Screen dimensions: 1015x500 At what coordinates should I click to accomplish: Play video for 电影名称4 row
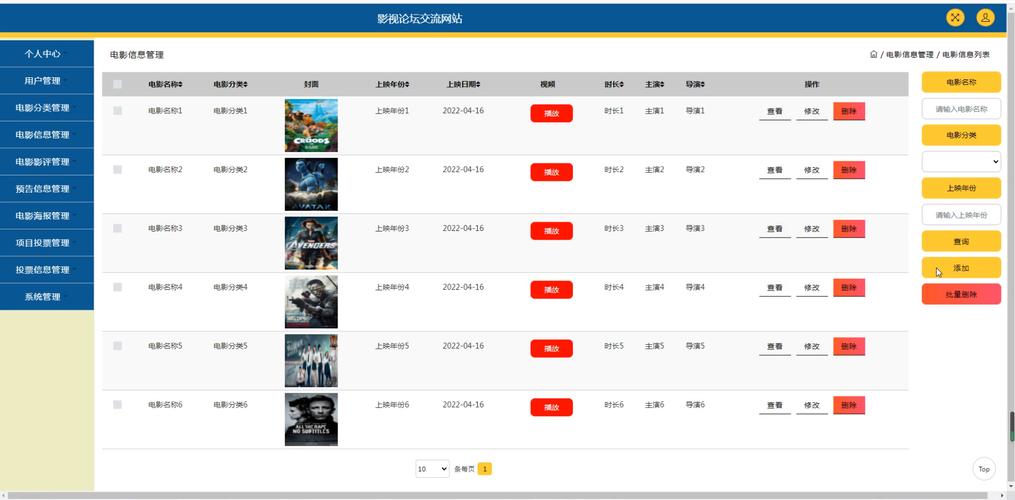tap(552, 290)
